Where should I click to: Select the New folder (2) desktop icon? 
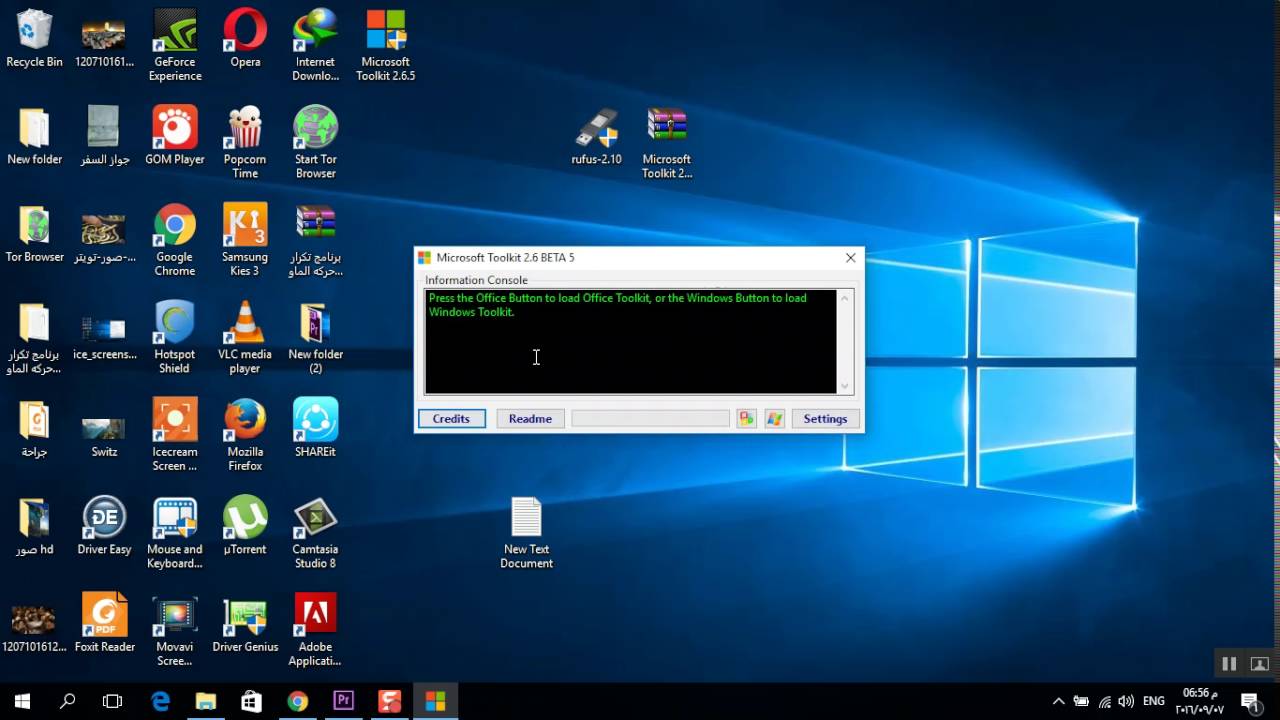[315, 338]
